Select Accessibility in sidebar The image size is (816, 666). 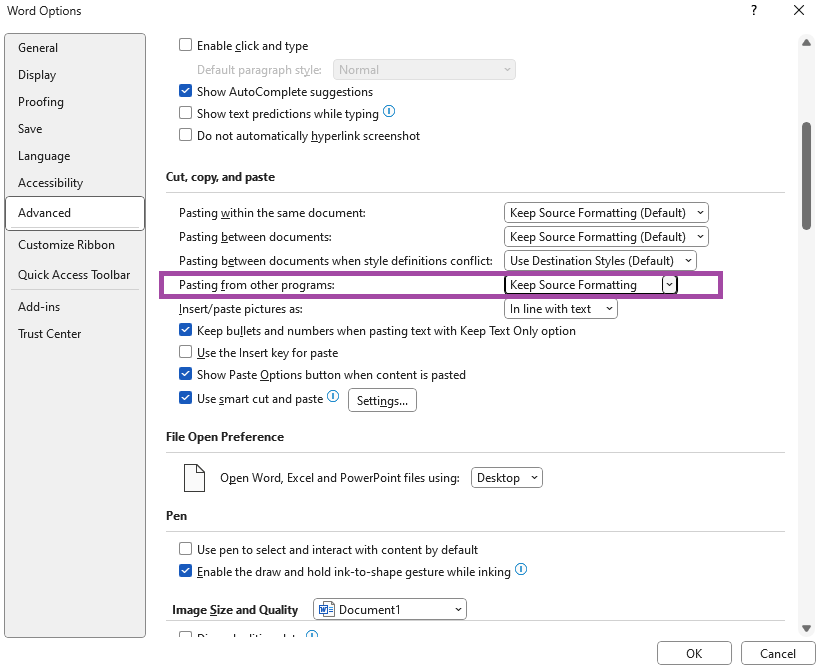(75, 183)
